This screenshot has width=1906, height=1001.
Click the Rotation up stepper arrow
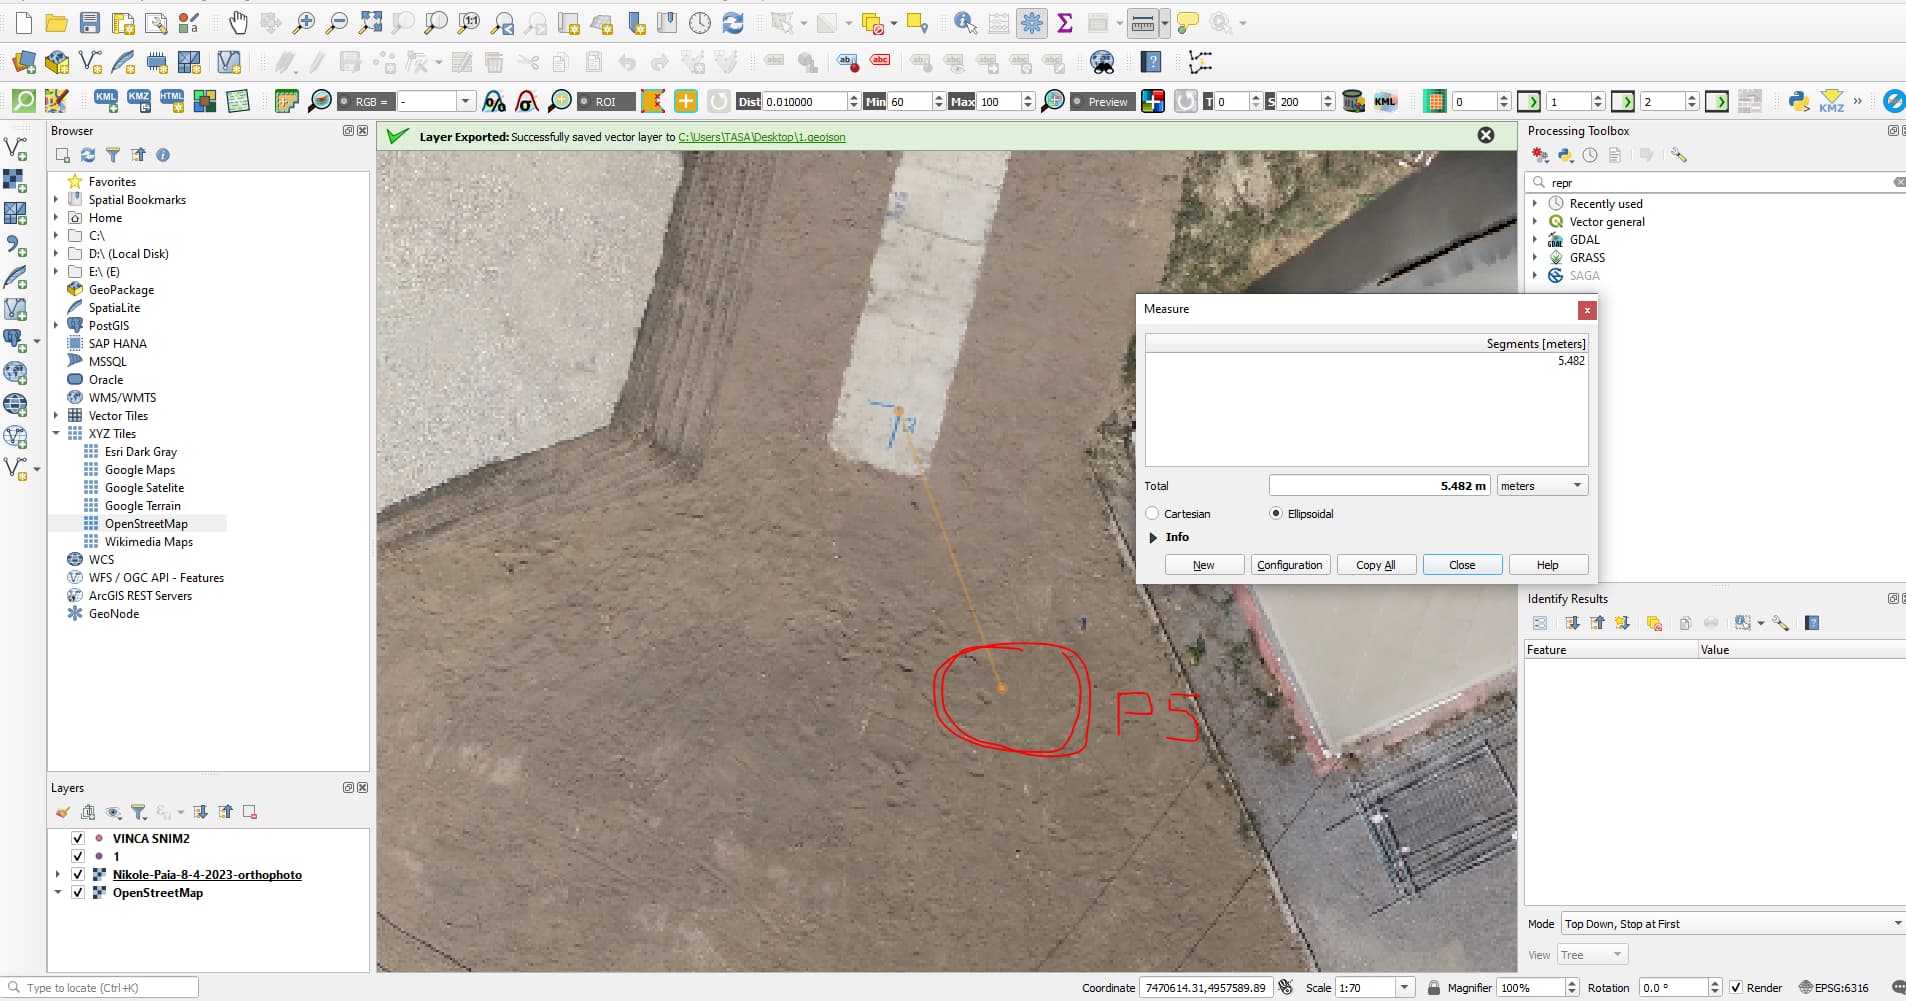click(1714, 982)
